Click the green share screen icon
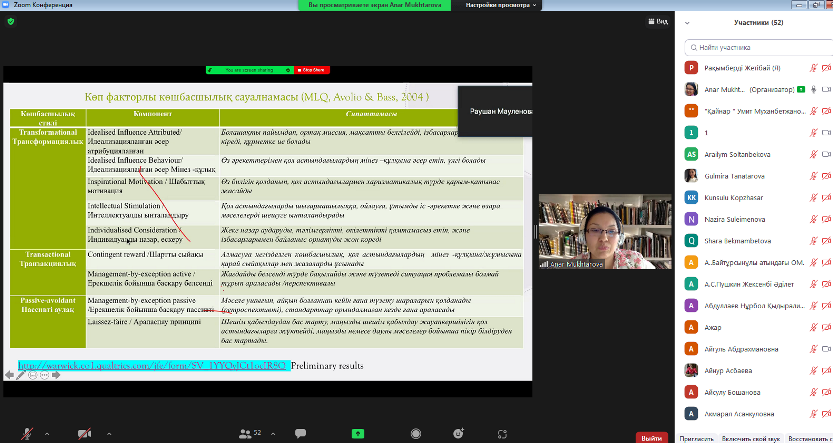Image resolution: width=833 pixels, height=443 pixels. pyautogui.click(x=358, y=433)
